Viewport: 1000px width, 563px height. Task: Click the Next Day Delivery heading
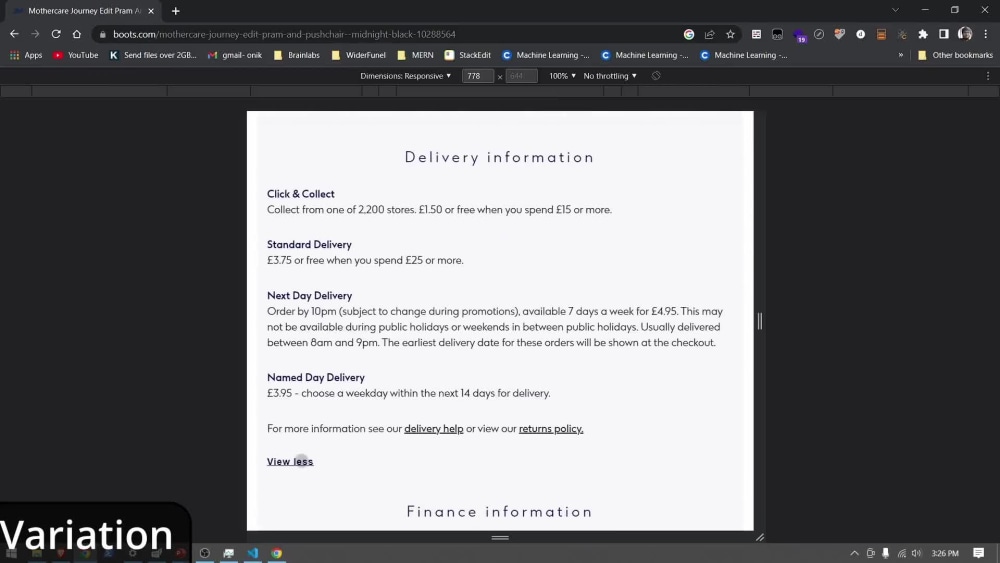[309, 296]
